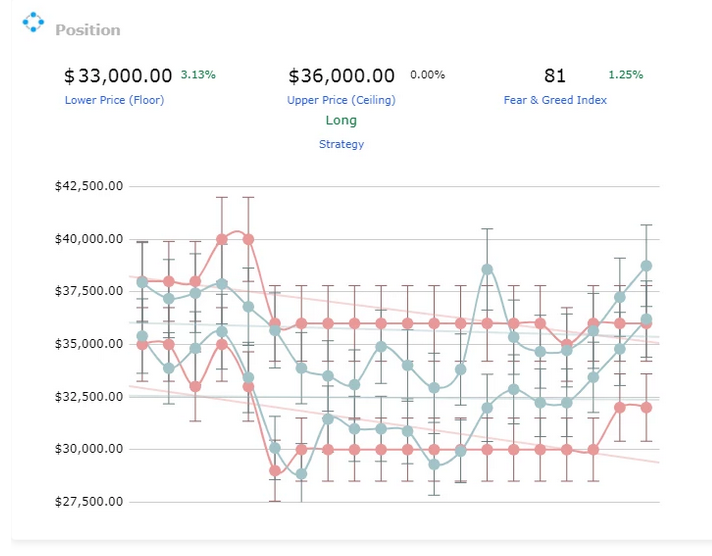Click the green Long strategy label
The width and height of the screenshot is (712, 556).
(x=341, y=120)
